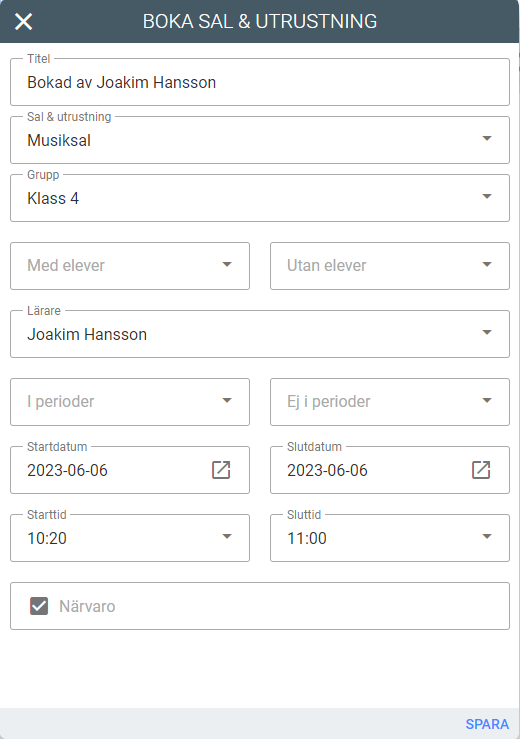Open calendar picker for Slutdatum
The height and width of the screenshot is (739, 520).
tap(481, 470)
